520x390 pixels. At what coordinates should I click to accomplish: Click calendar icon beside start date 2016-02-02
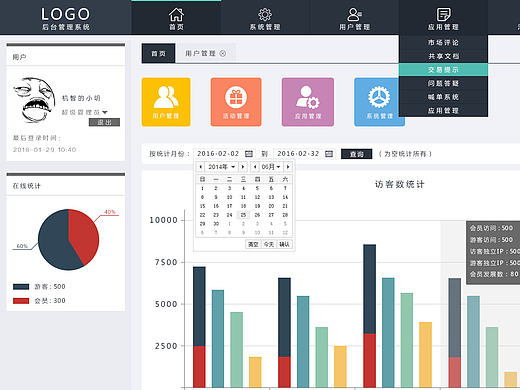coord(249,154)
